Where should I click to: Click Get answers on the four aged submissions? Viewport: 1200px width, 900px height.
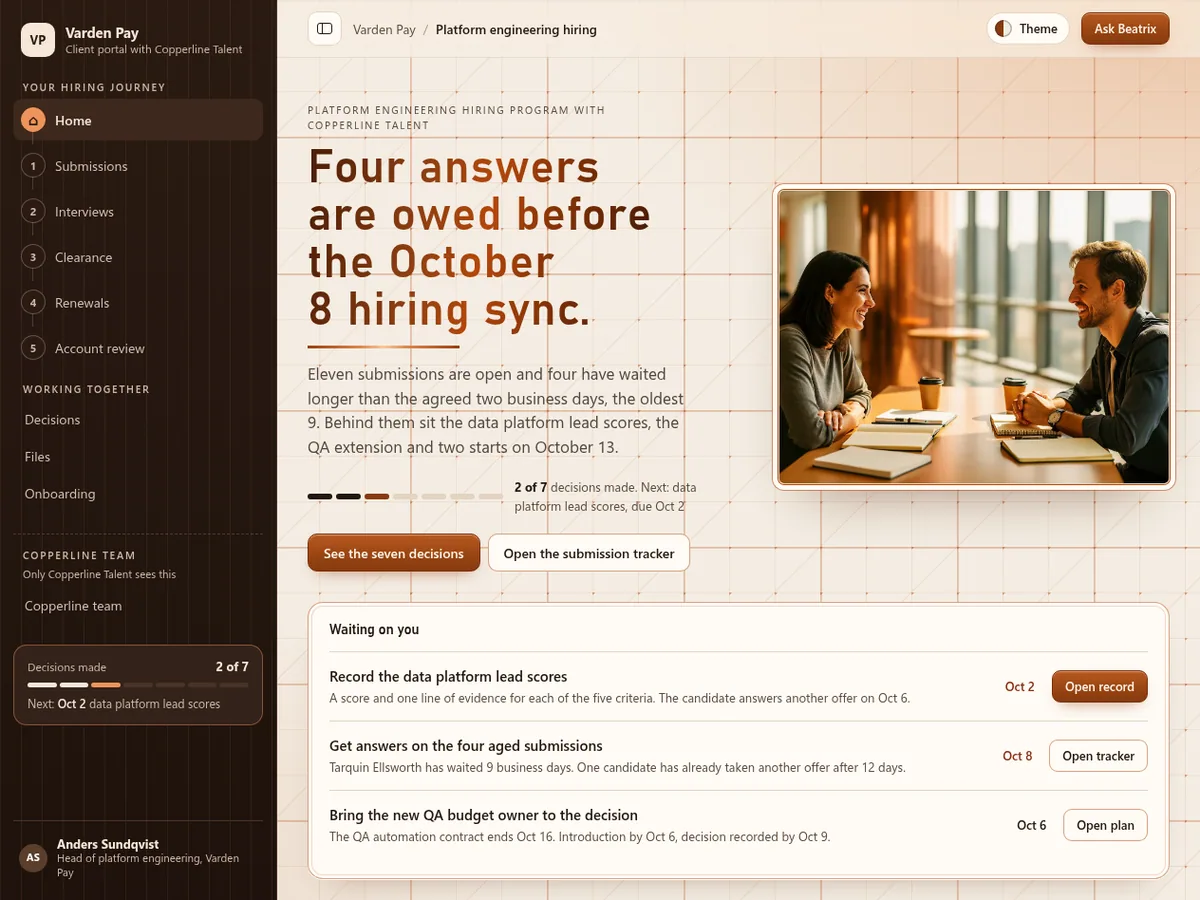click(x=466, y=746)
